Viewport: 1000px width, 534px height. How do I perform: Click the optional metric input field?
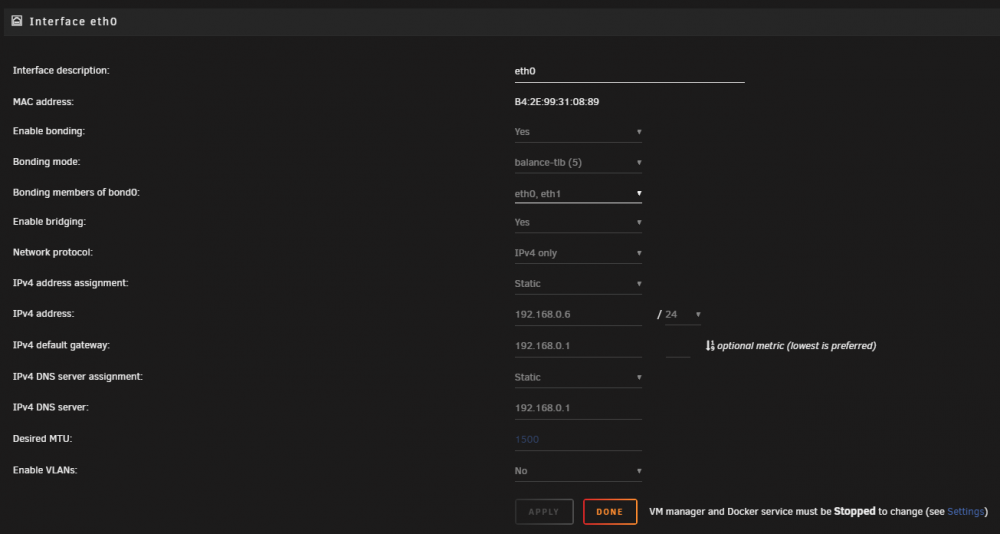[x=678, y=346]
